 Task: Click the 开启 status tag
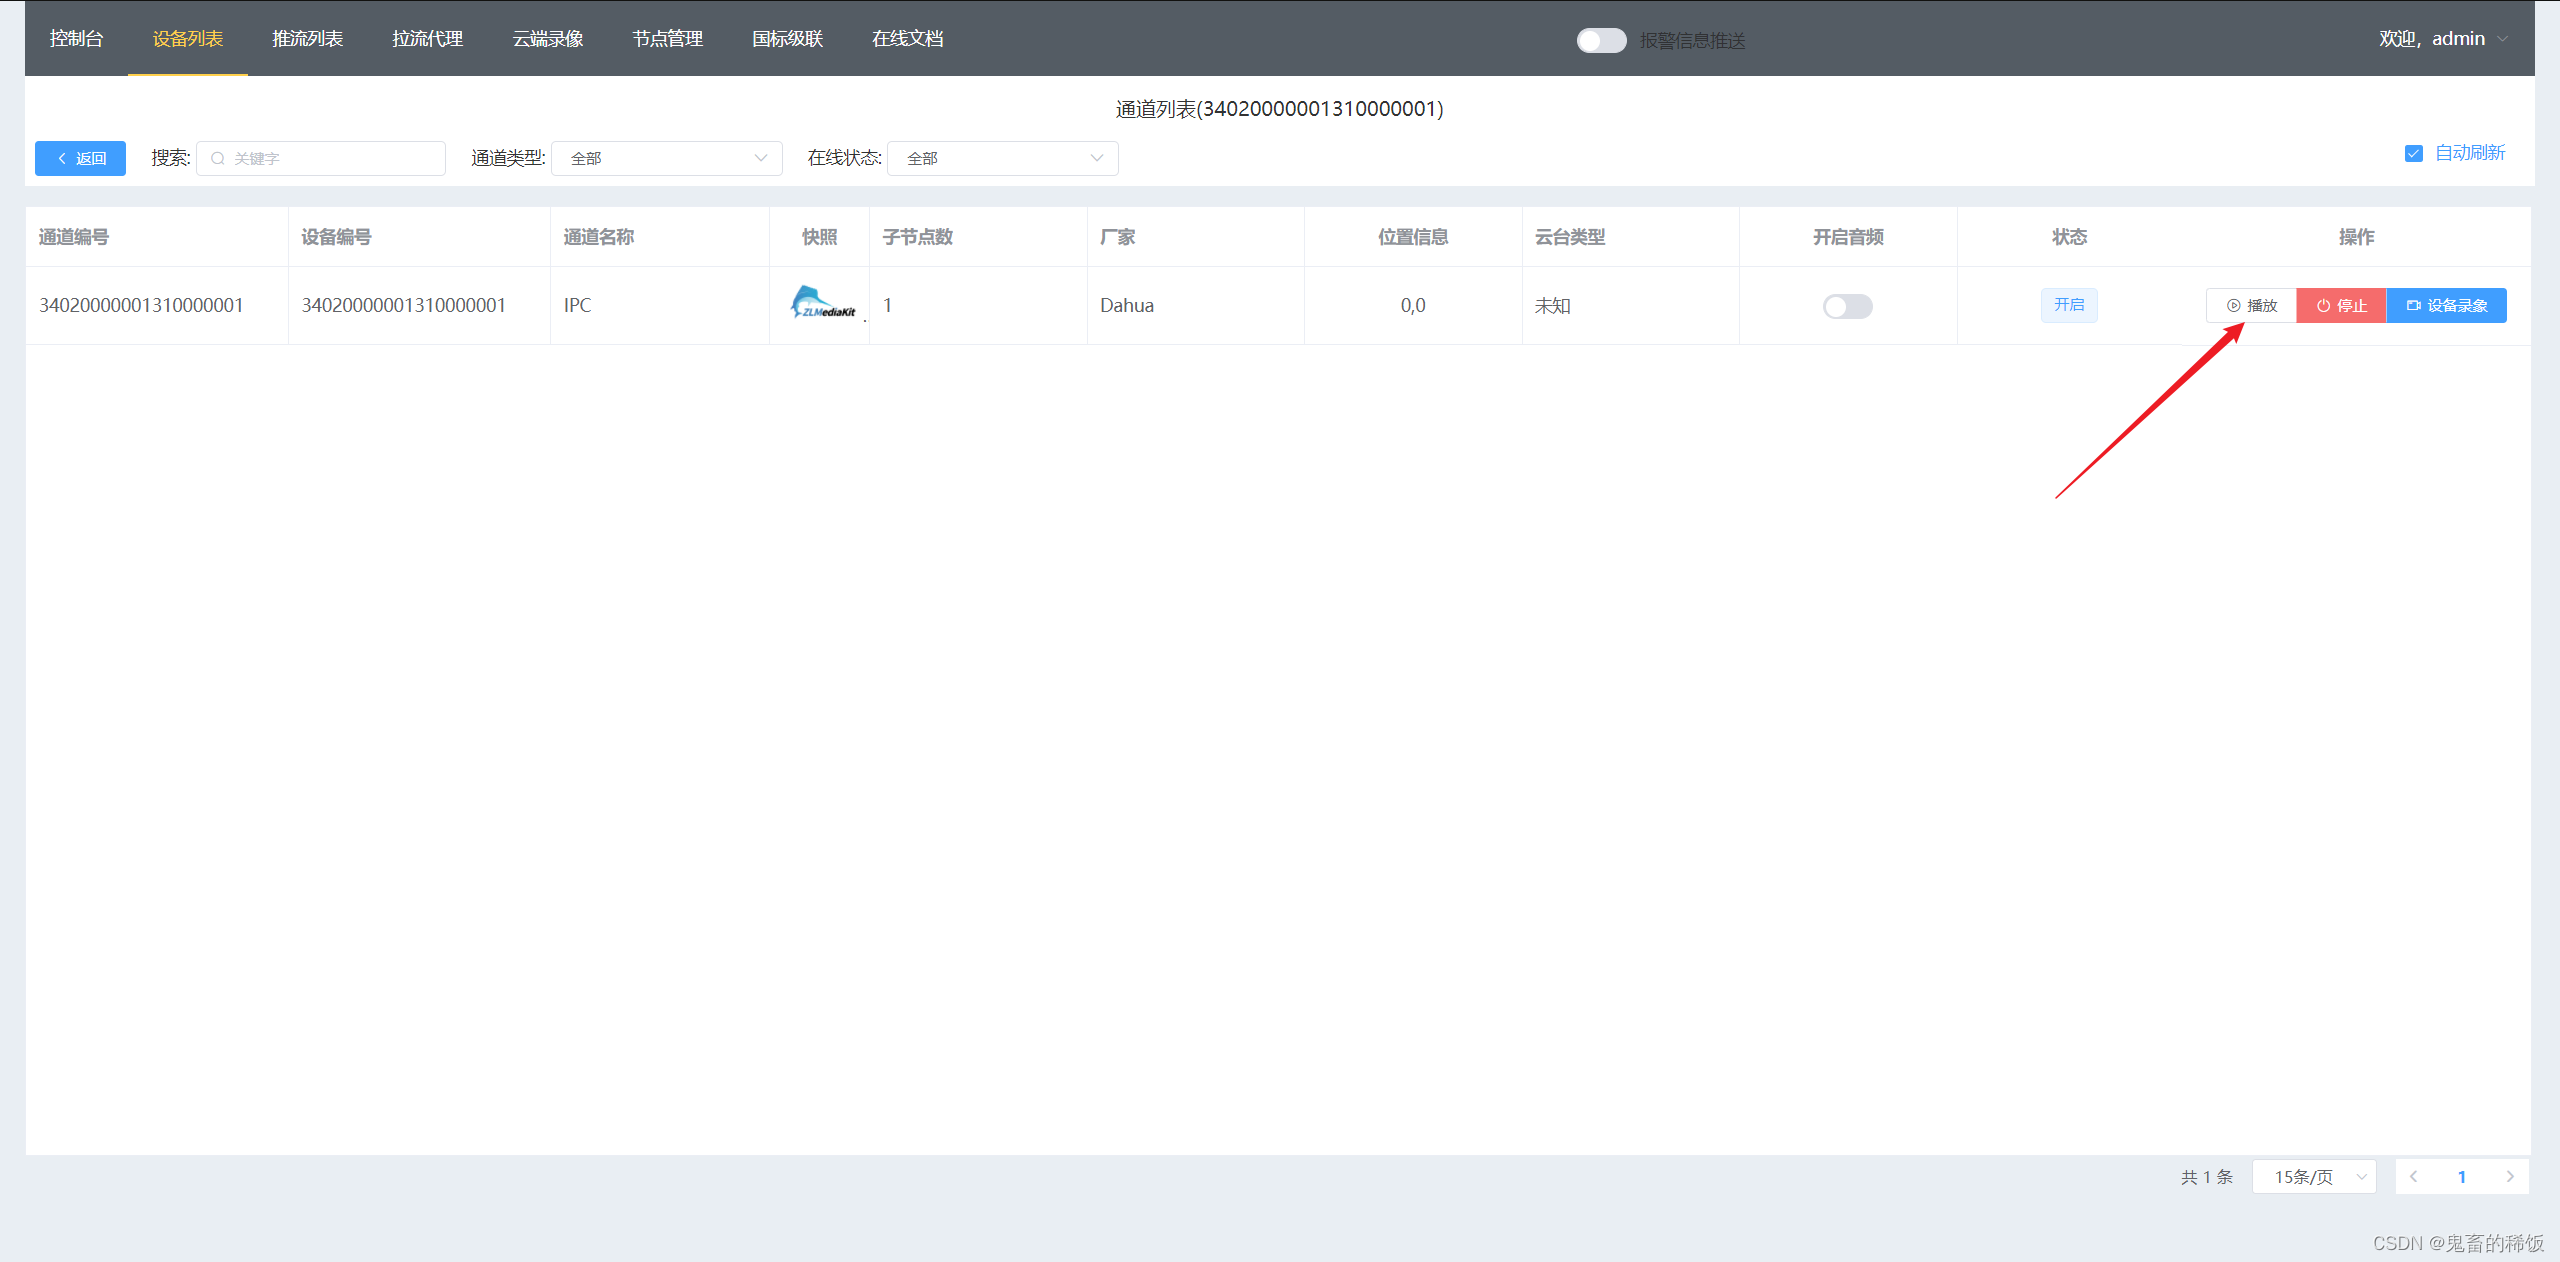2069,305
